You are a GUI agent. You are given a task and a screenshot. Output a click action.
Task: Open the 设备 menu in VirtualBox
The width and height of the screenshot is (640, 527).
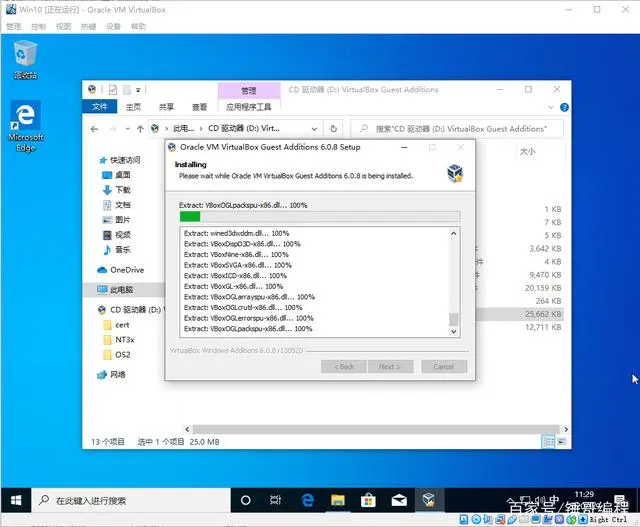click(113, 27)
